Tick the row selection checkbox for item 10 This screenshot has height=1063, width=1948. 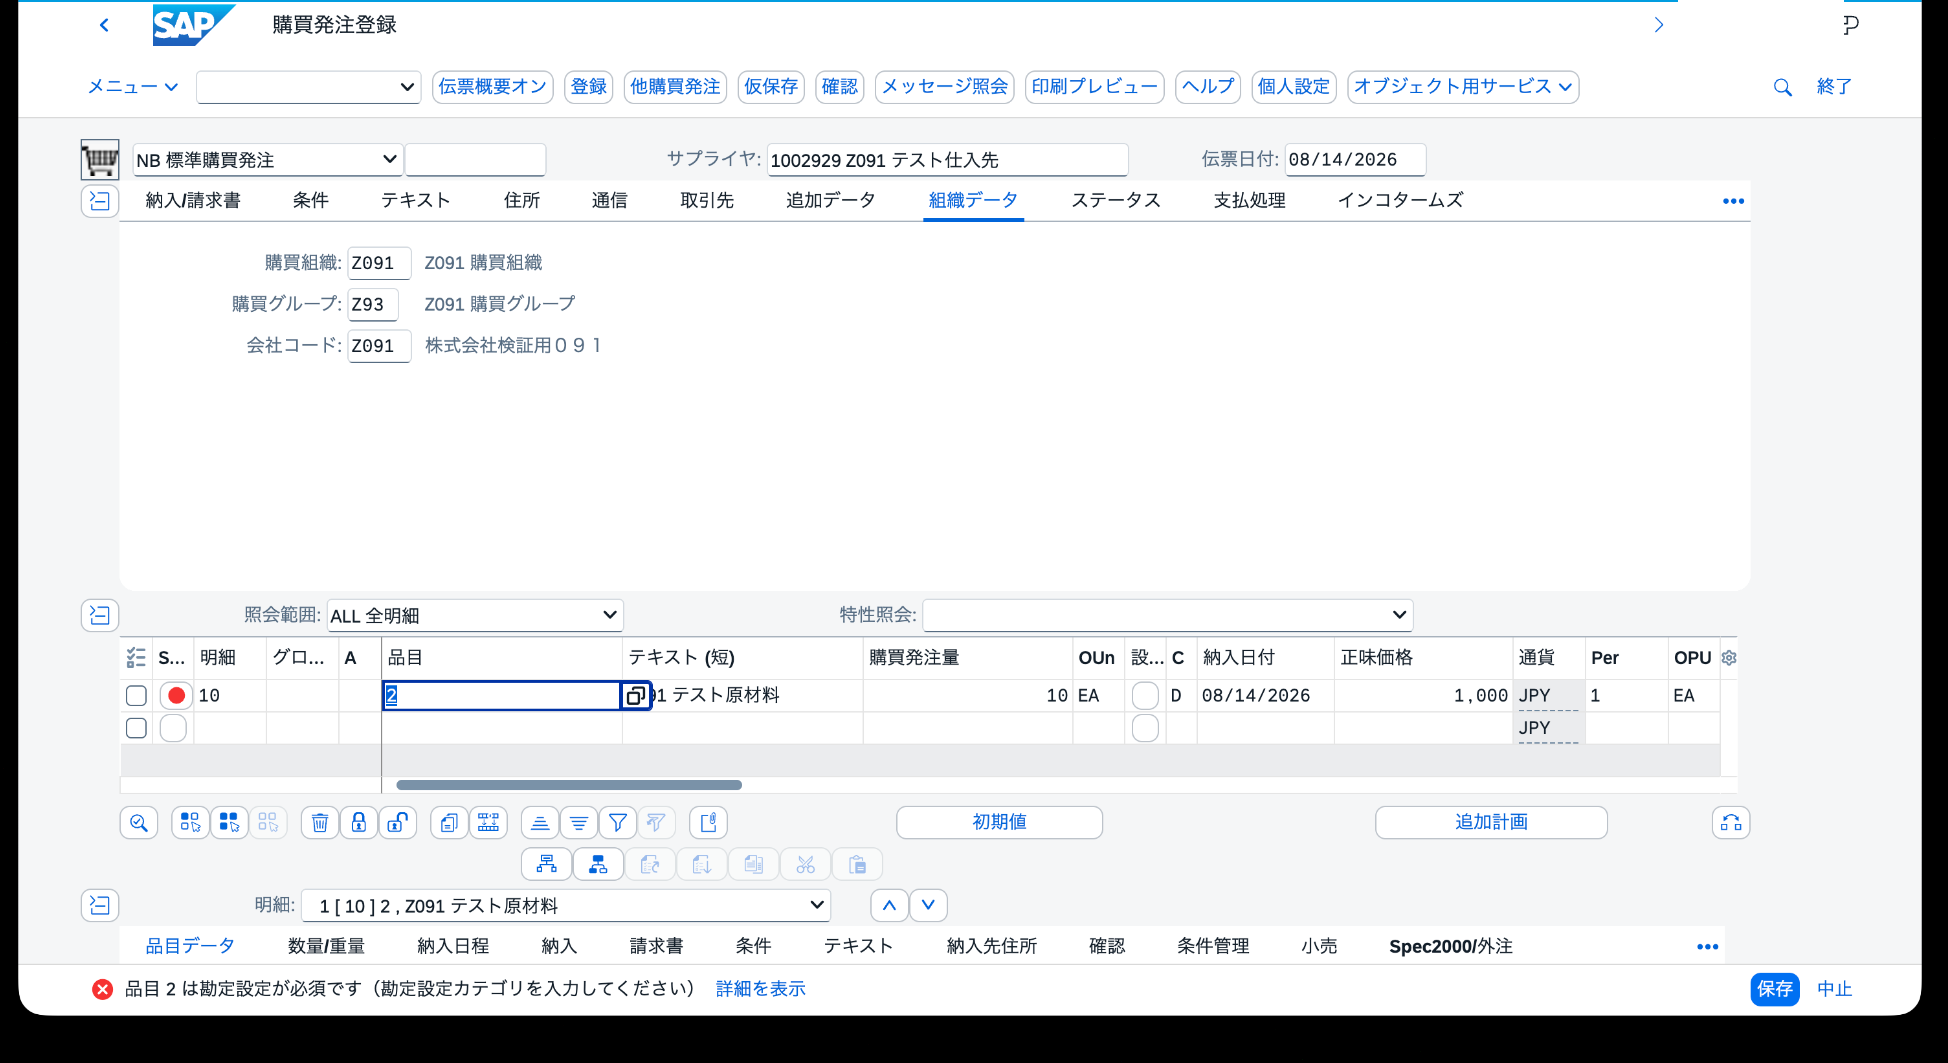click(137, 696)
